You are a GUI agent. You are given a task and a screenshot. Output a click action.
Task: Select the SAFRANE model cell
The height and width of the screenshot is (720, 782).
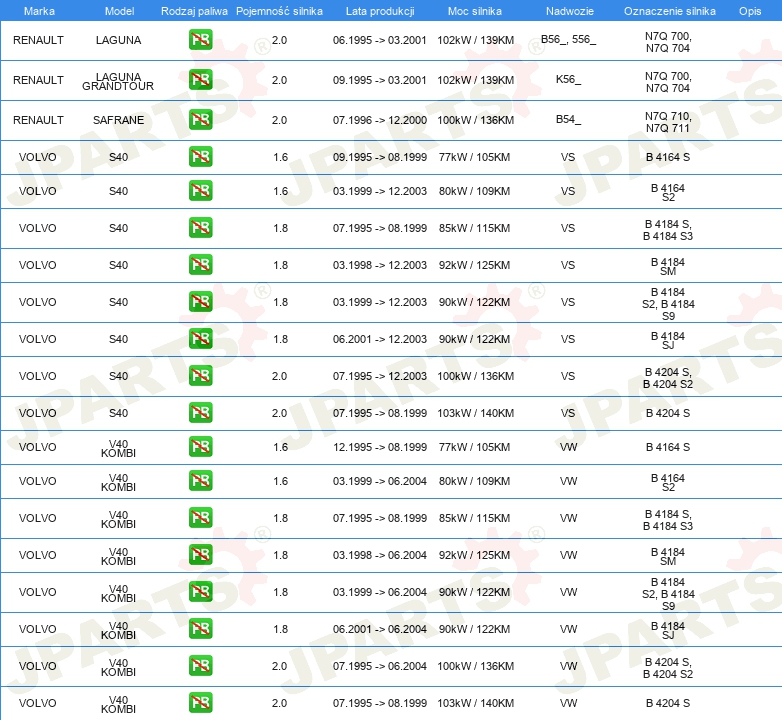coord(118,120)
